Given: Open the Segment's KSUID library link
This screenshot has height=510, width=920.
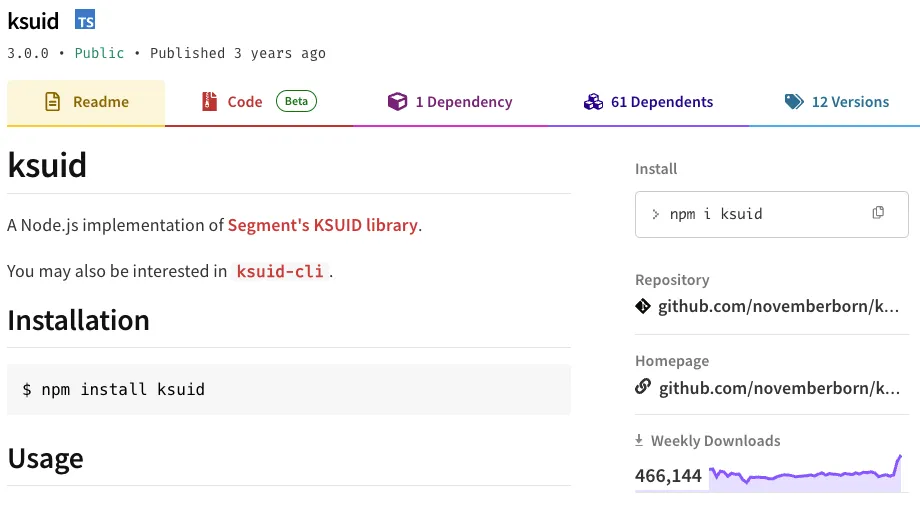Looking at the screenshot, I should pos(322,225).
